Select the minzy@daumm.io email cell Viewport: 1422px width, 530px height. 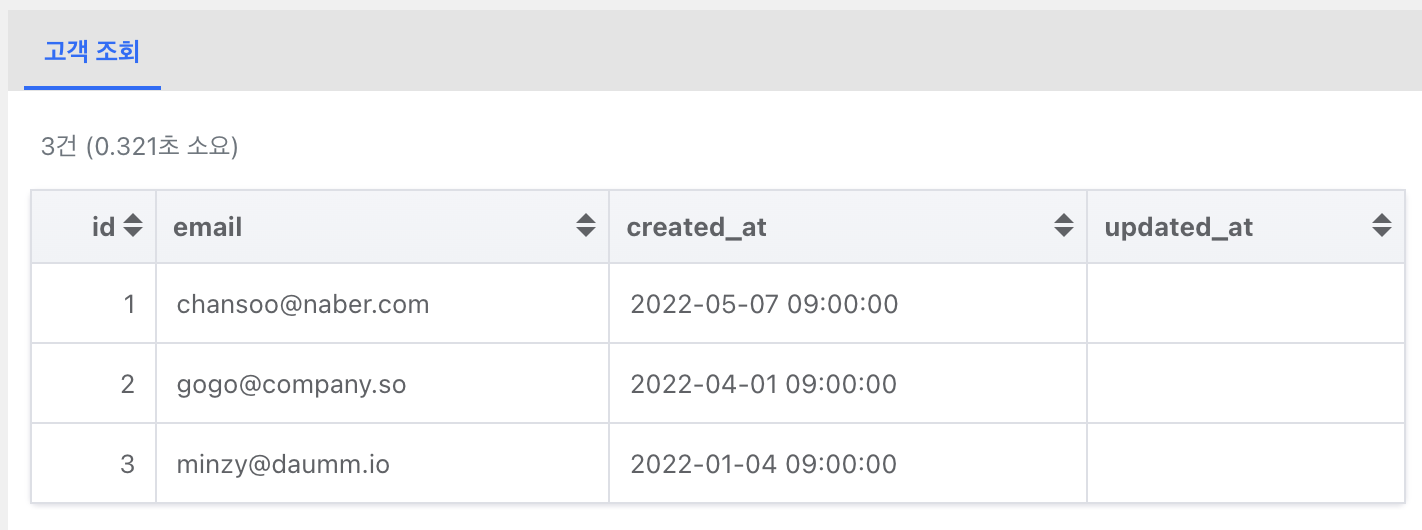pyautogui.click(x=283, y=464)
